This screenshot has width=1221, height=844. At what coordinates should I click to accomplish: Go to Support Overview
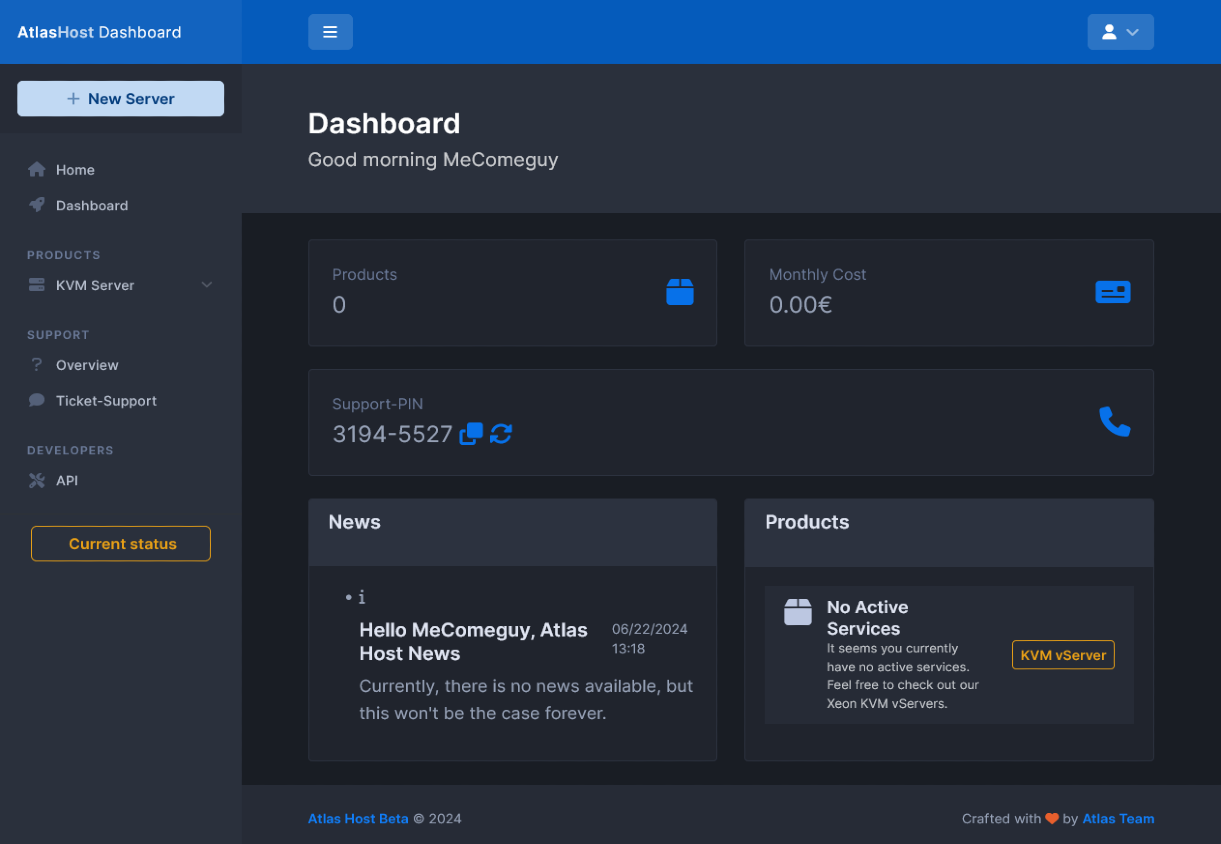tap(87, 365)
